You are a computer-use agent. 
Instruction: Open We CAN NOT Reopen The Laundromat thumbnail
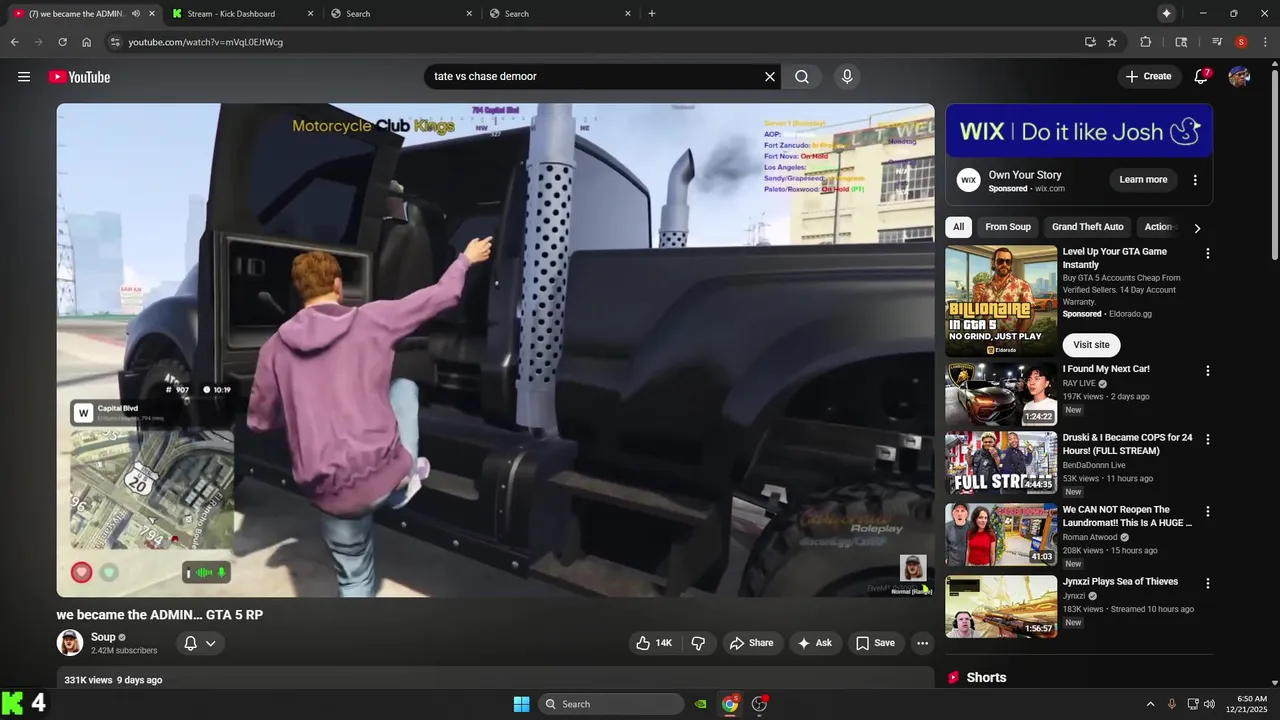(x=1001, y=534)
